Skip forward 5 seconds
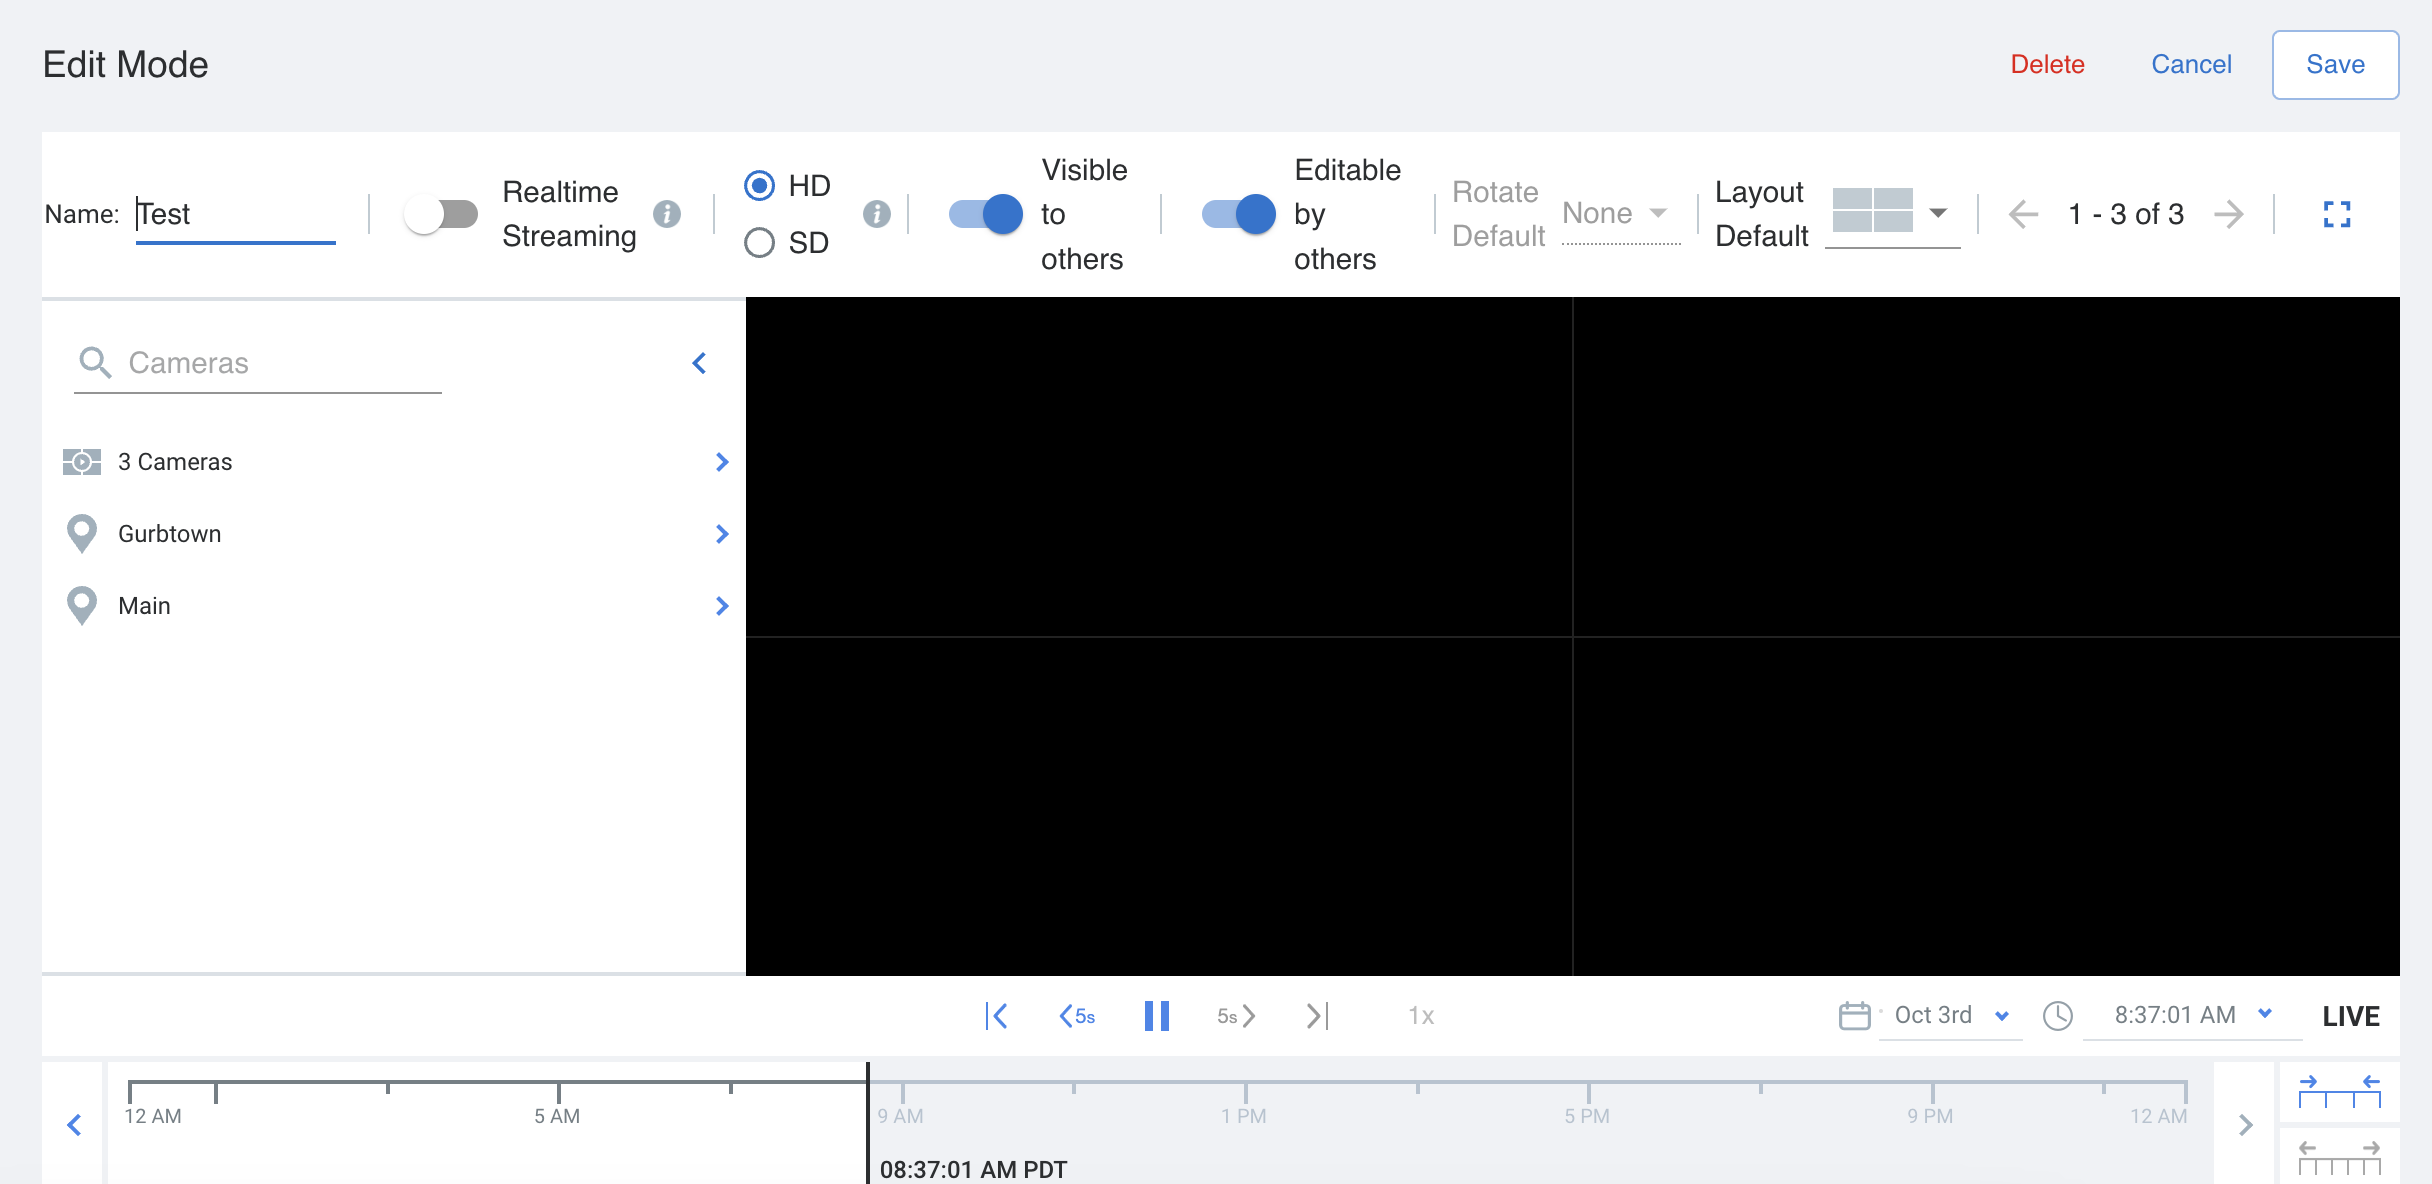2432x1184 pixels. [1237, 1016]
